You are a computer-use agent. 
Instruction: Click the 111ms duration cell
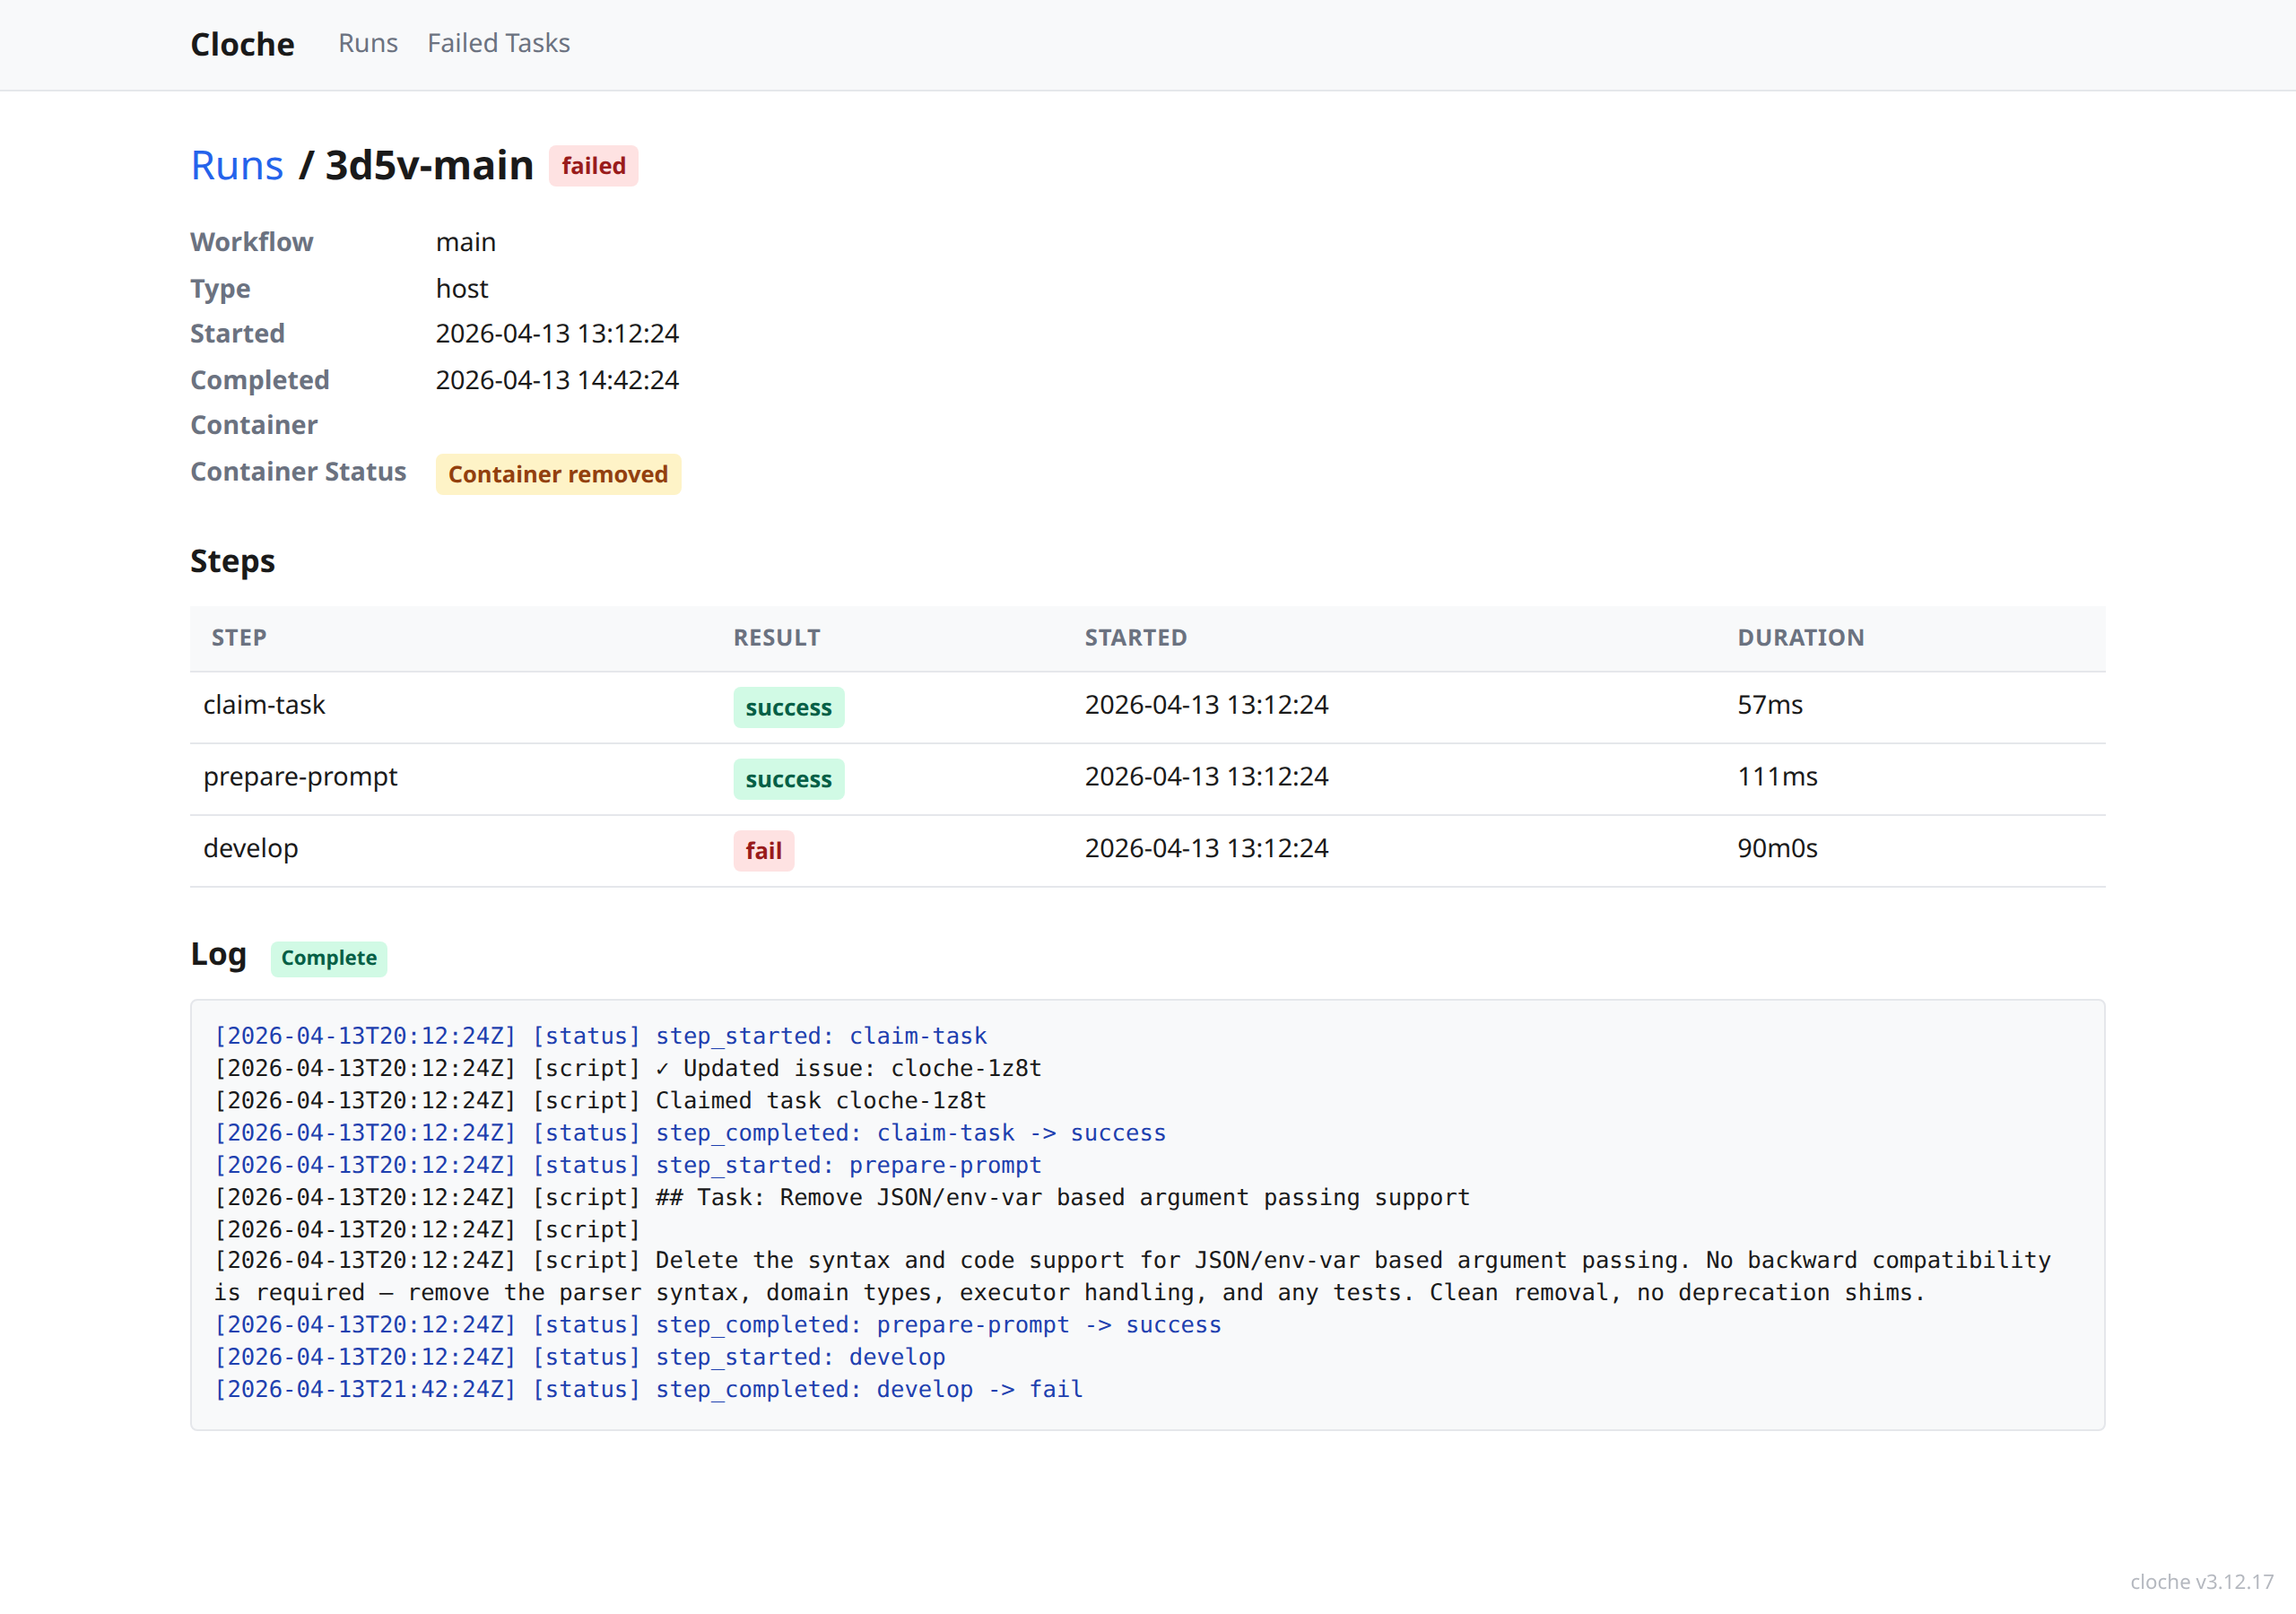pos(1777,777)
